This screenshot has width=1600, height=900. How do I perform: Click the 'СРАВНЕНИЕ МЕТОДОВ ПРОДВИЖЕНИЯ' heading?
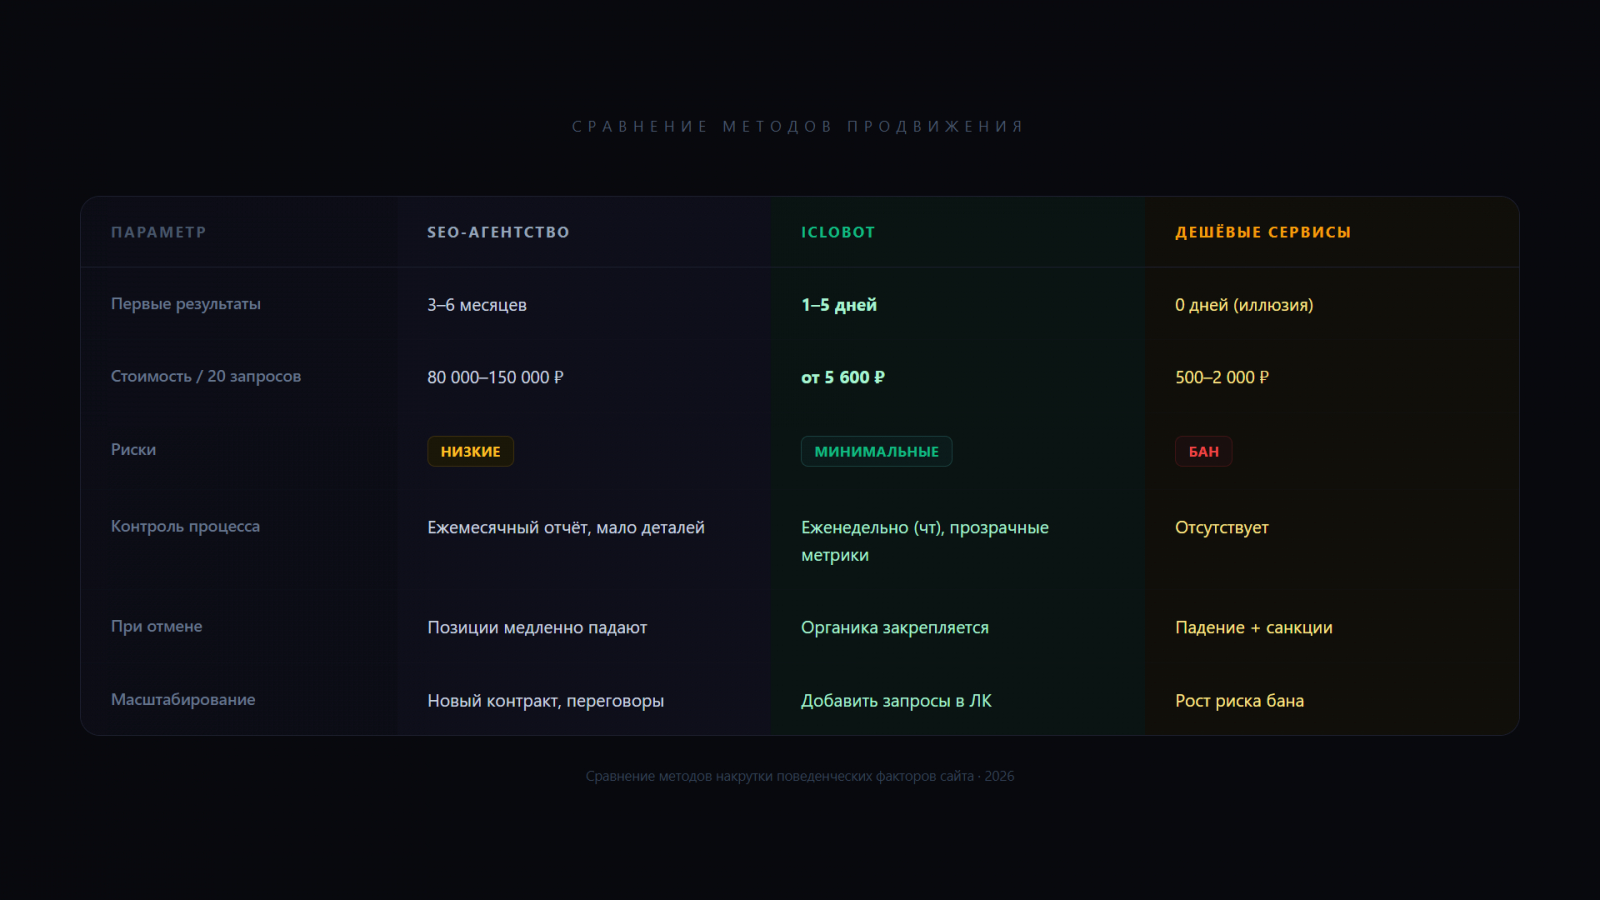[798, 127]
